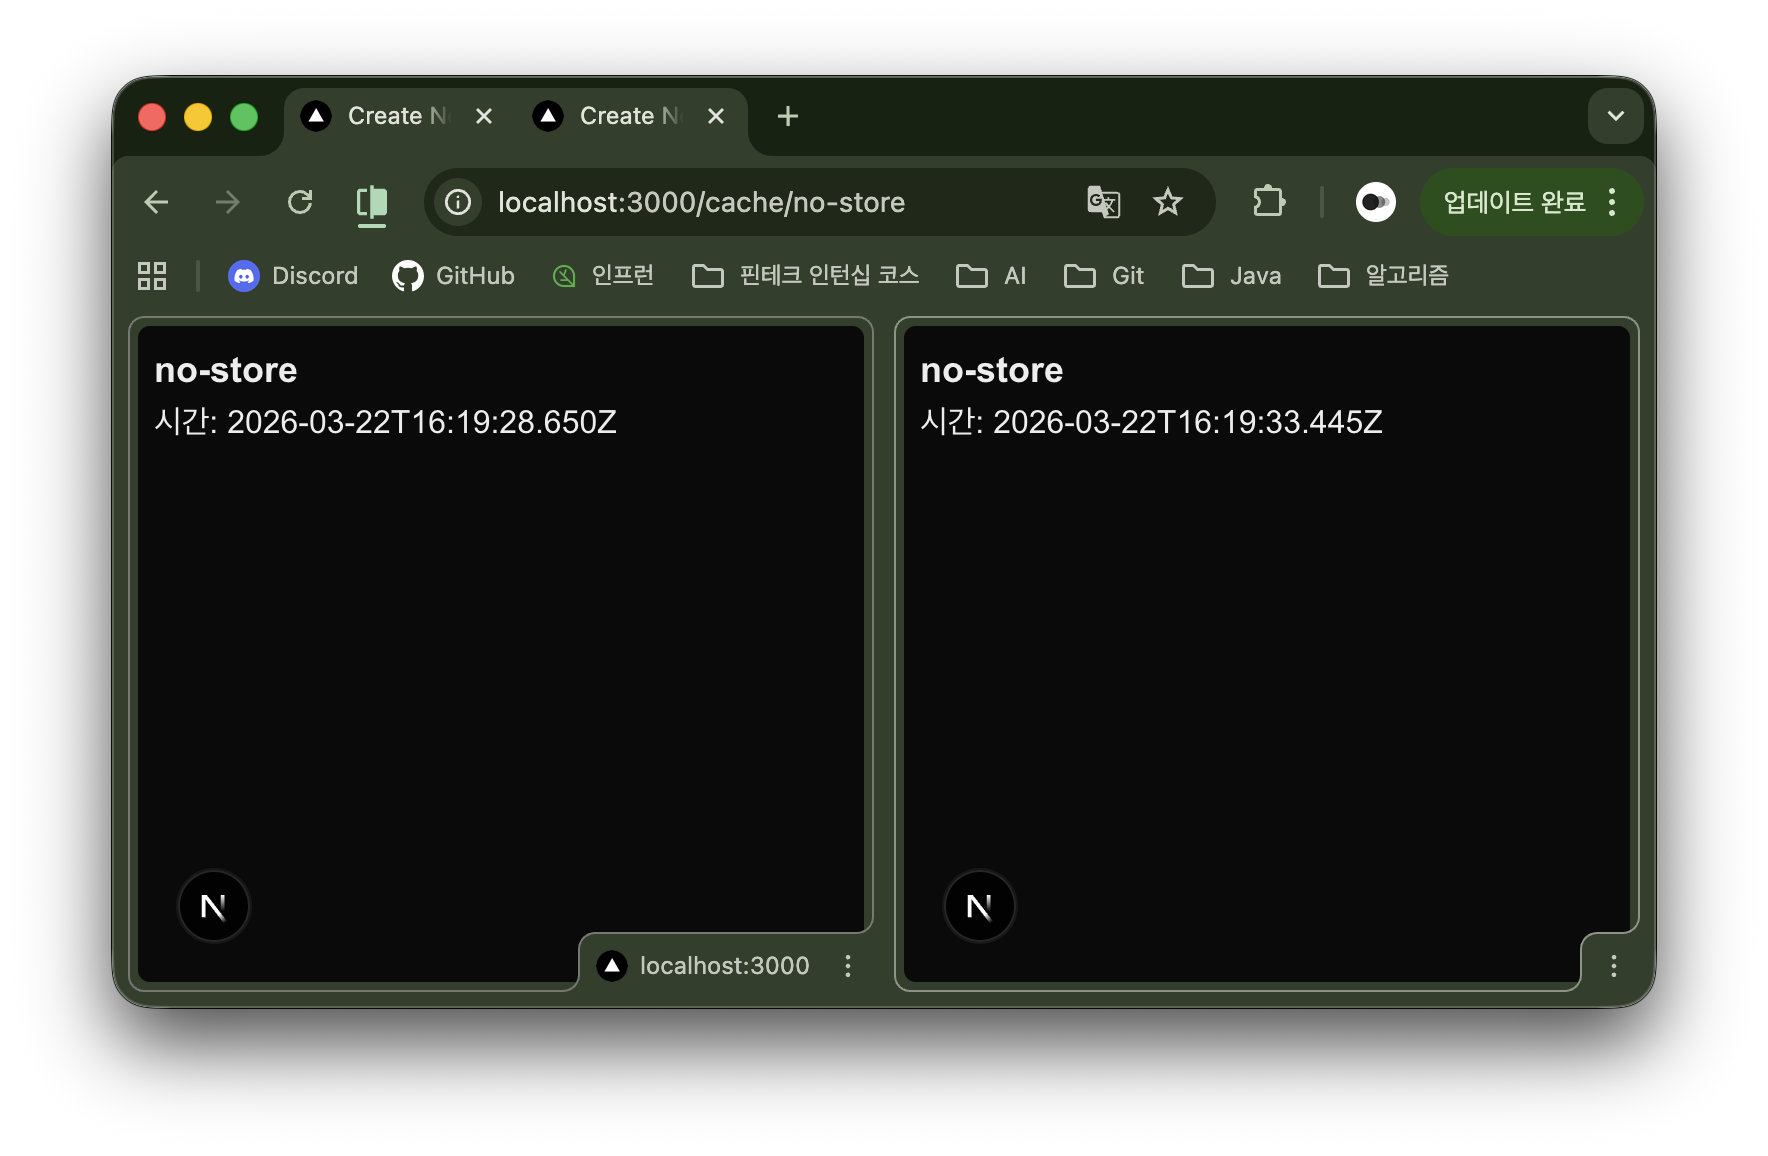The height and width of the screenshot is (1156, 1768).
Task: Click the 업데이트 완료 update button
Action: click(x=1513, y=202)
